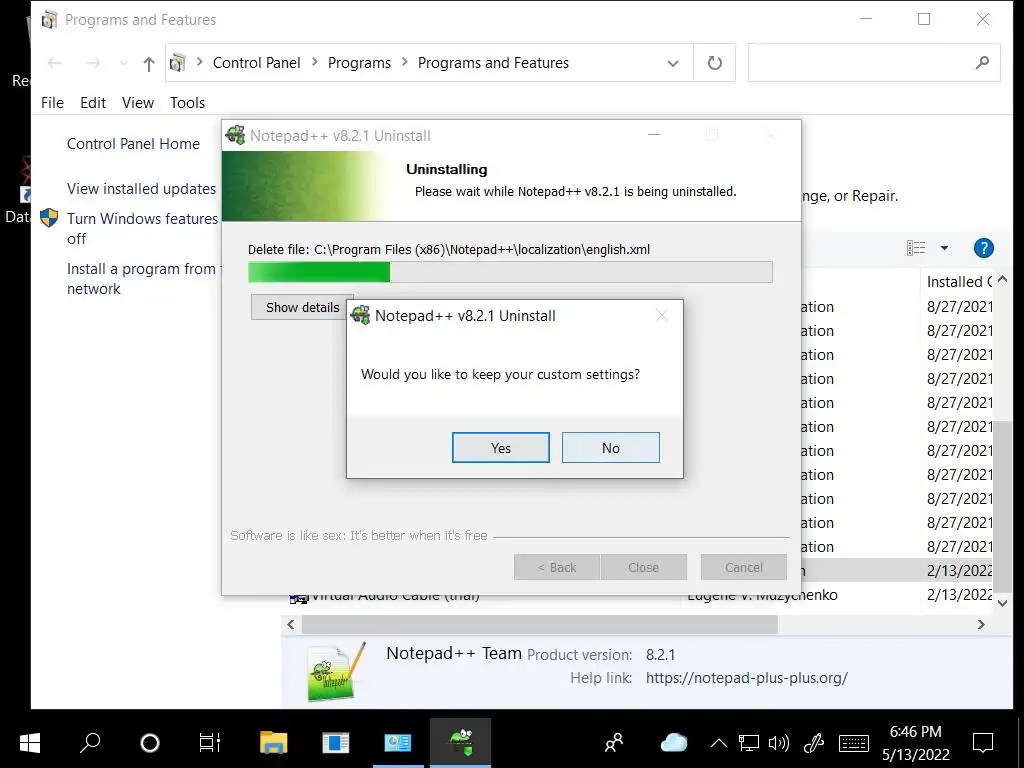Choose No in the uninstall confirmation dialog
Viewport: 1024px width, 768px height.
coord(611,448)
